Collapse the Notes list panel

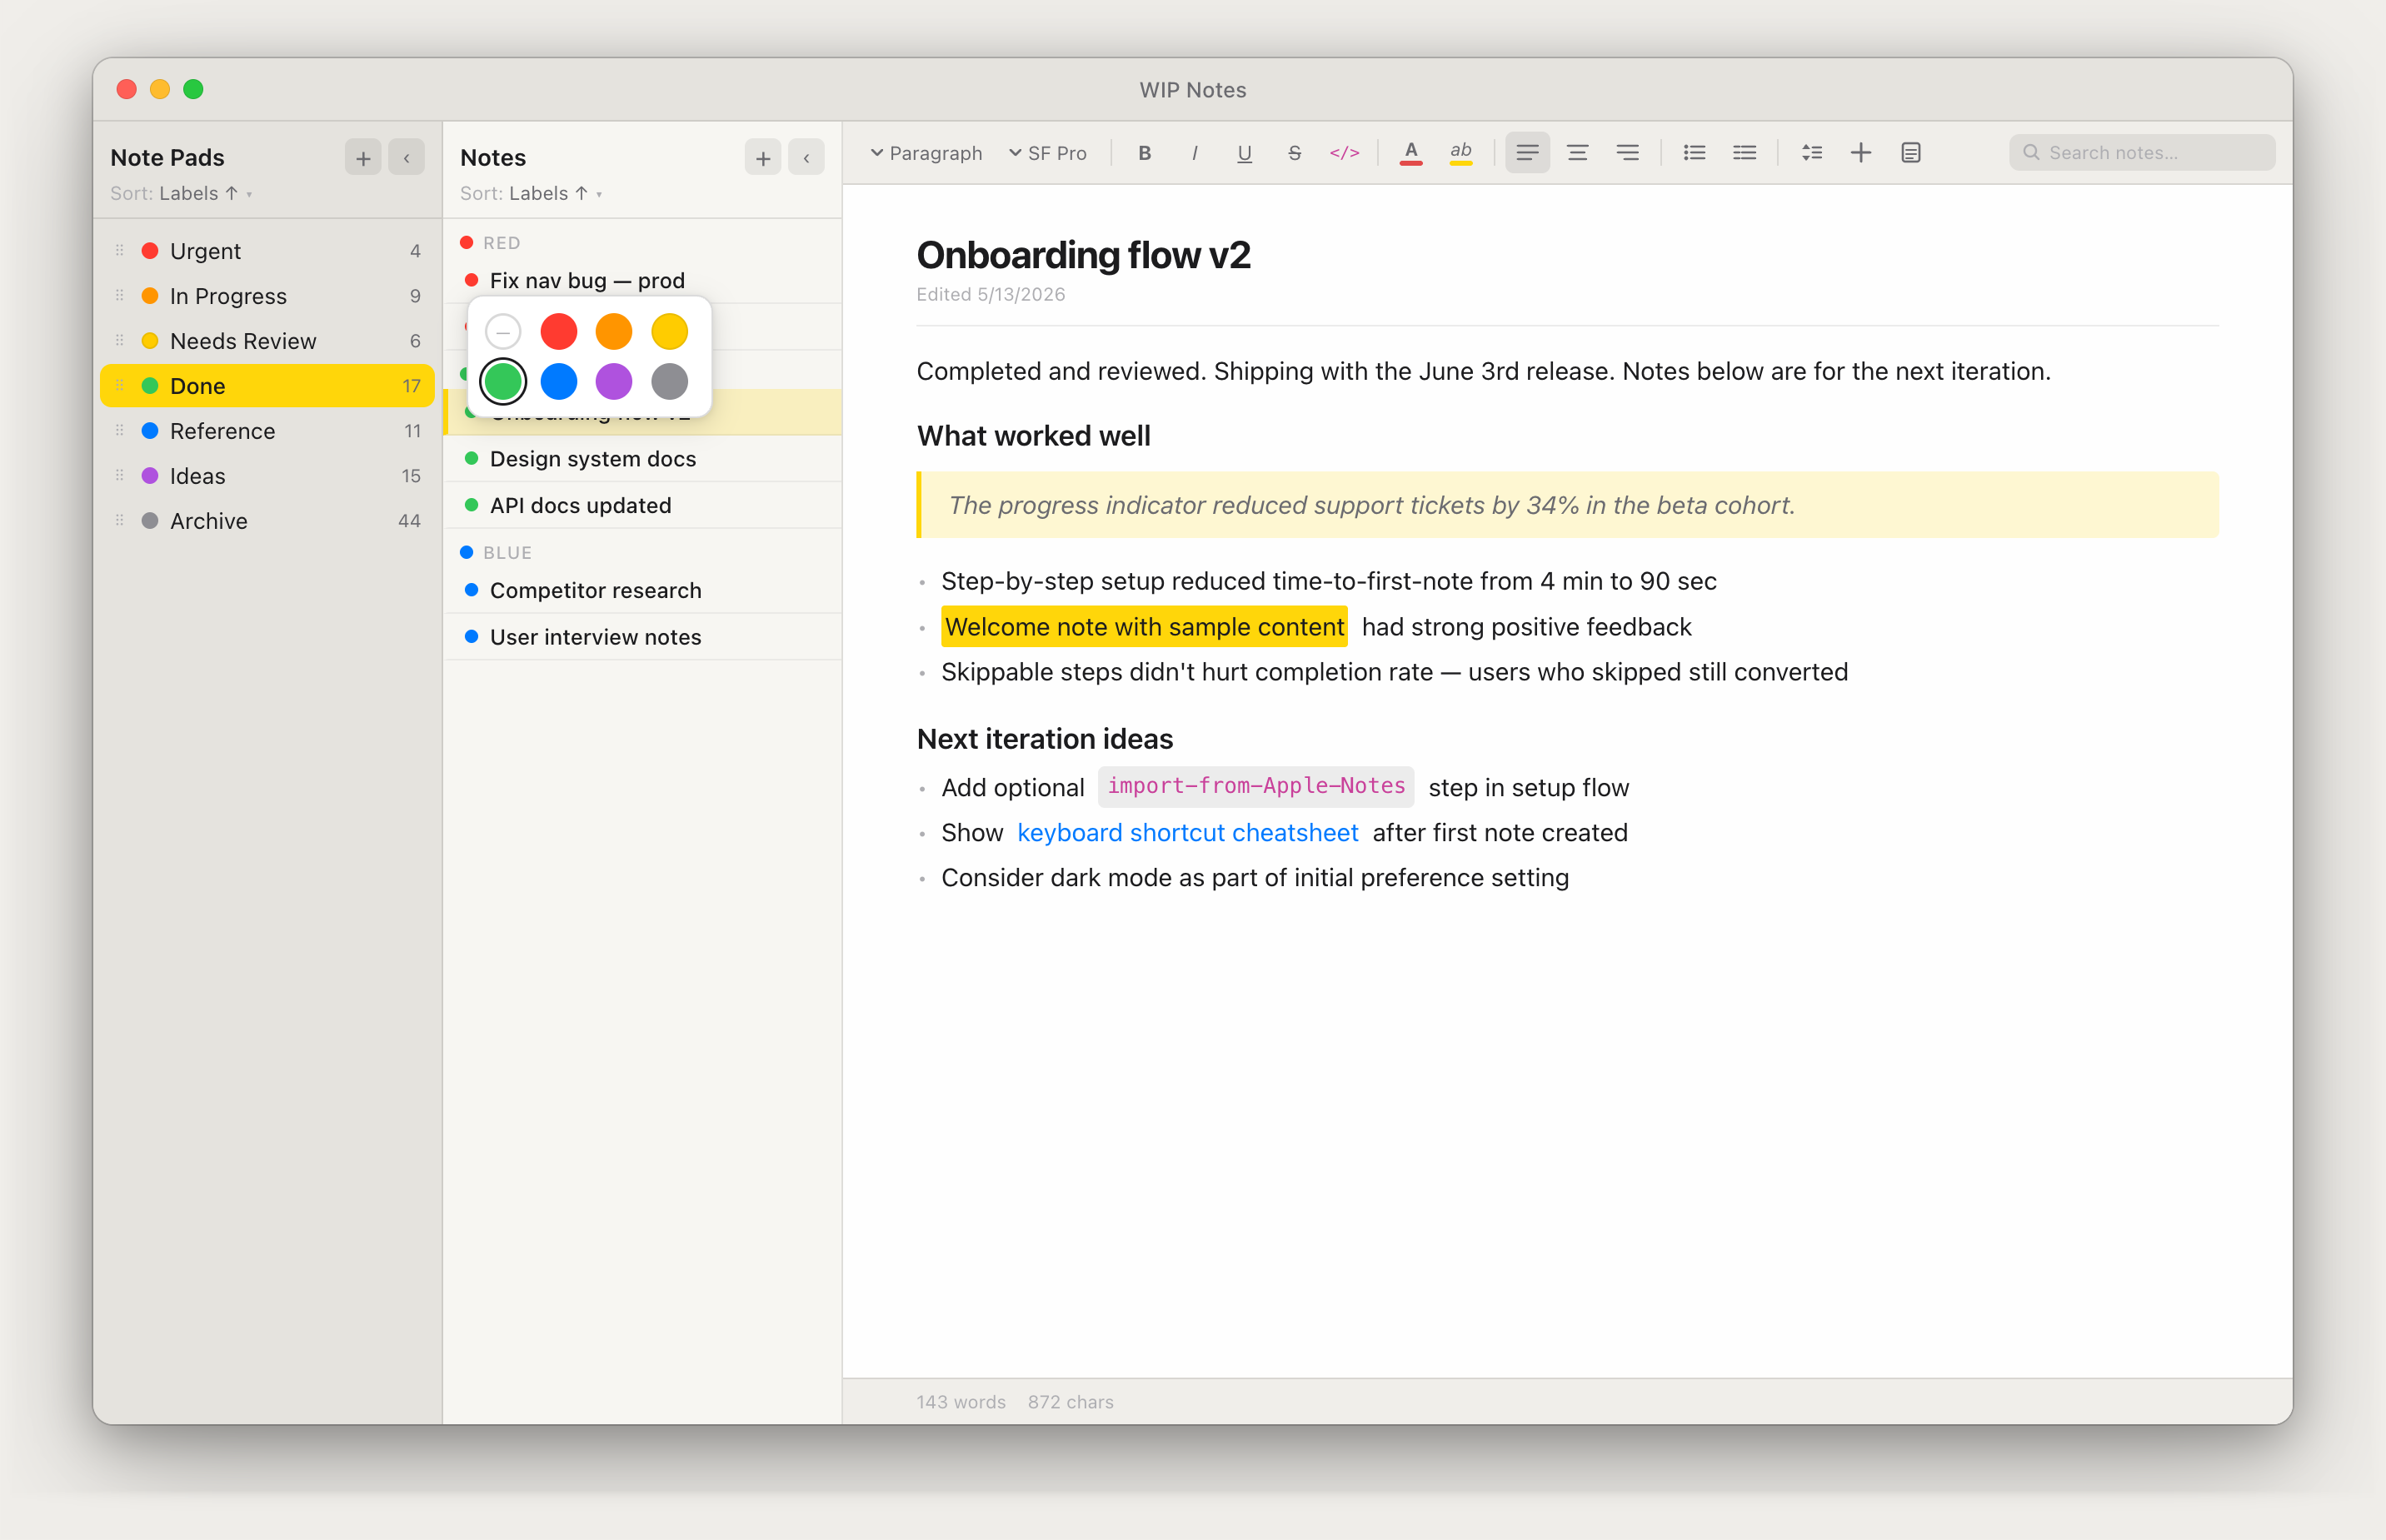click(806, 158)
